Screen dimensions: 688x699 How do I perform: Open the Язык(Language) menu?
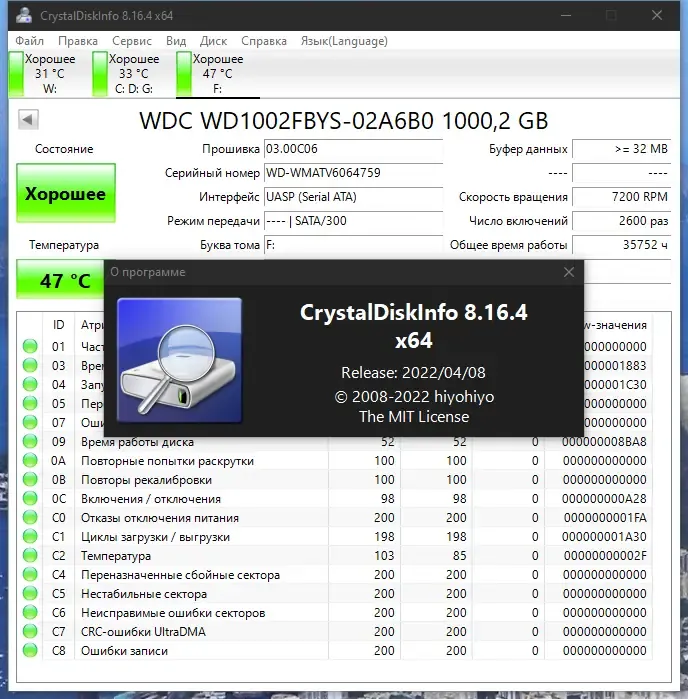pos(344,41)
